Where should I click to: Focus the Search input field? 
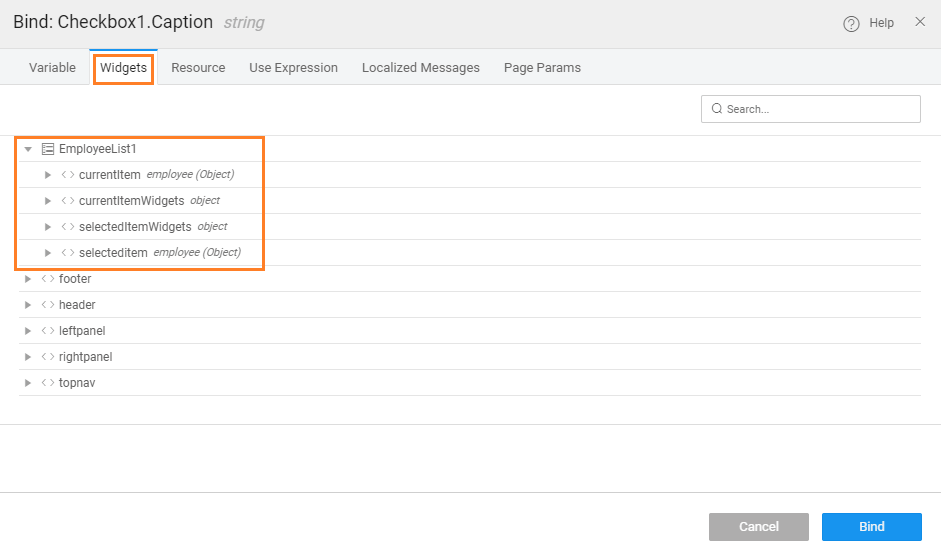820,109
